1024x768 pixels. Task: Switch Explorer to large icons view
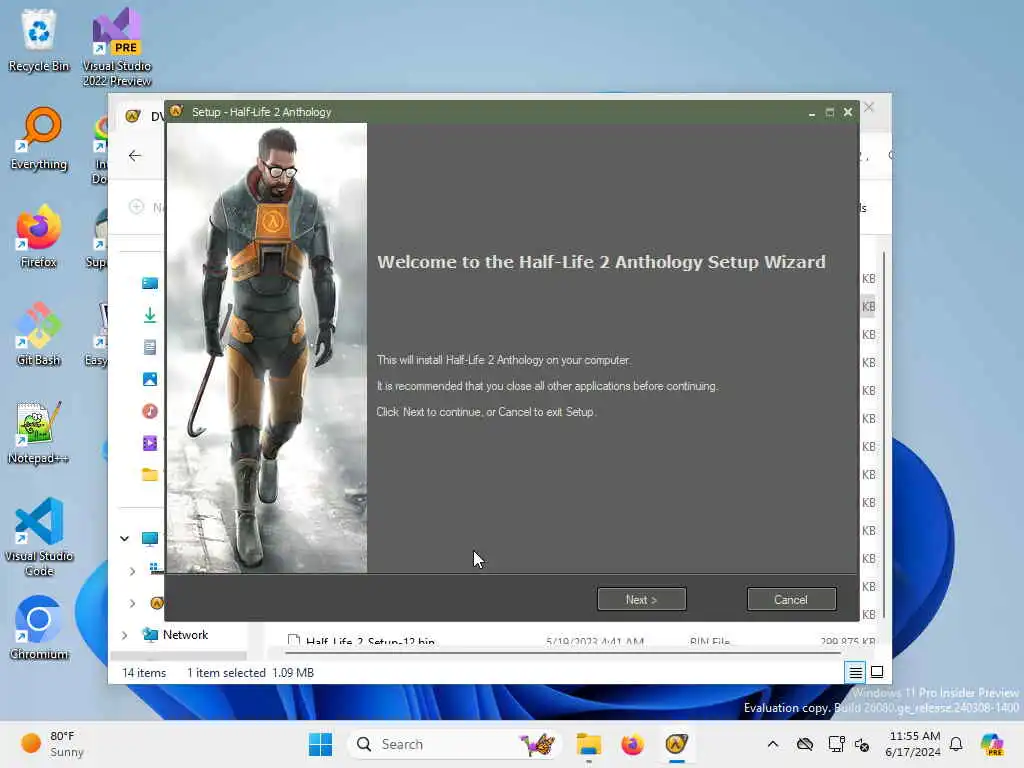tap(877, 672)
